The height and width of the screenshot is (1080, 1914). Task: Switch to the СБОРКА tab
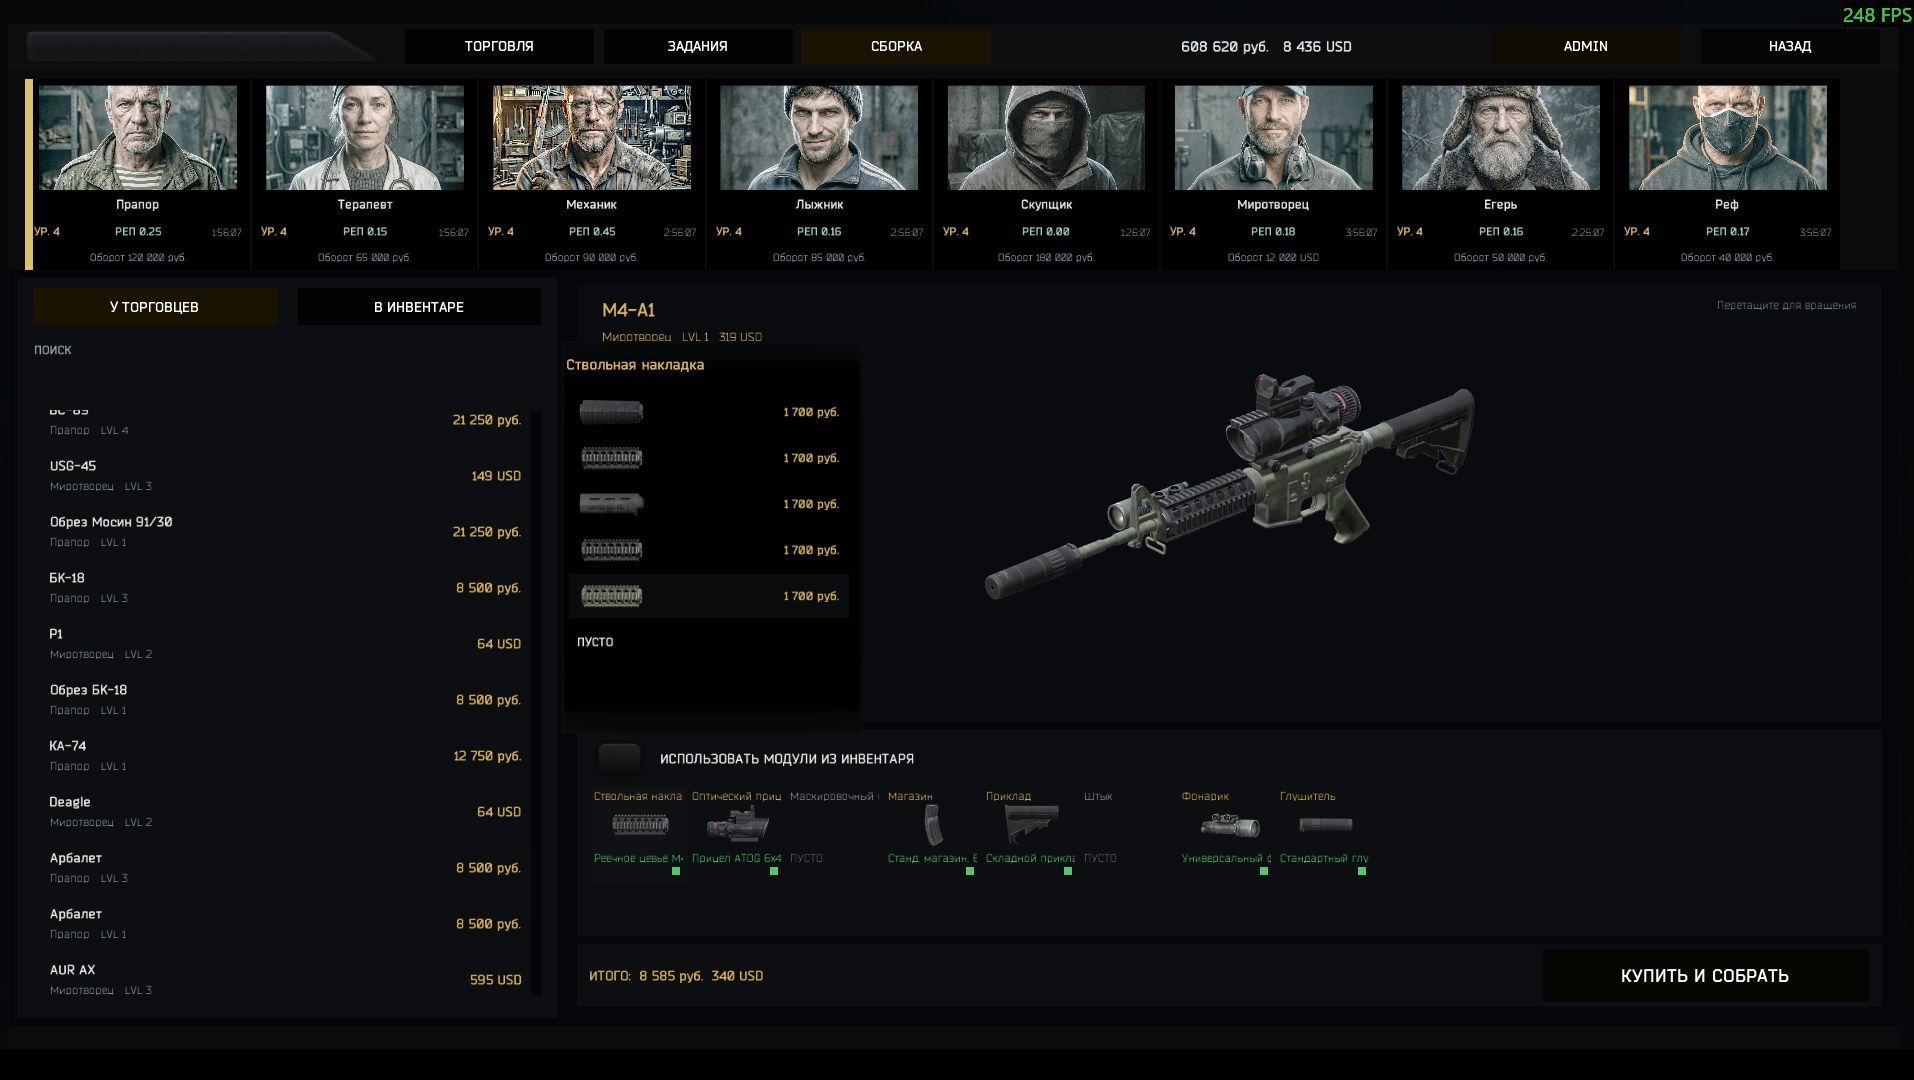coord(896,46)
